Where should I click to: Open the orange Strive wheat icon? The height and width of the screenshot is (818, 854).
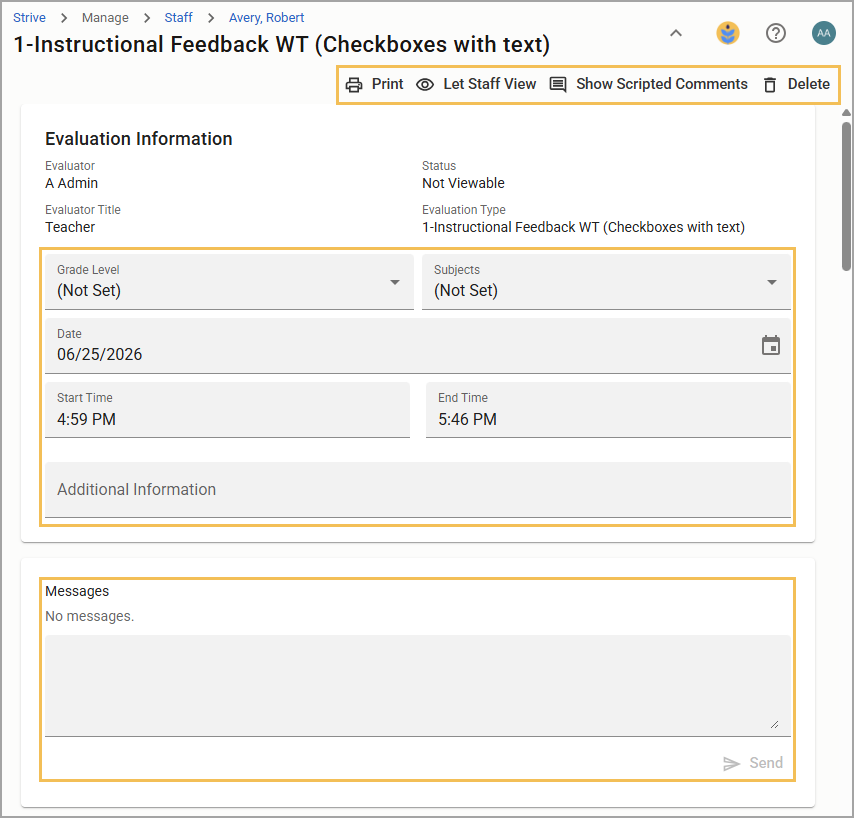[728, 33]
